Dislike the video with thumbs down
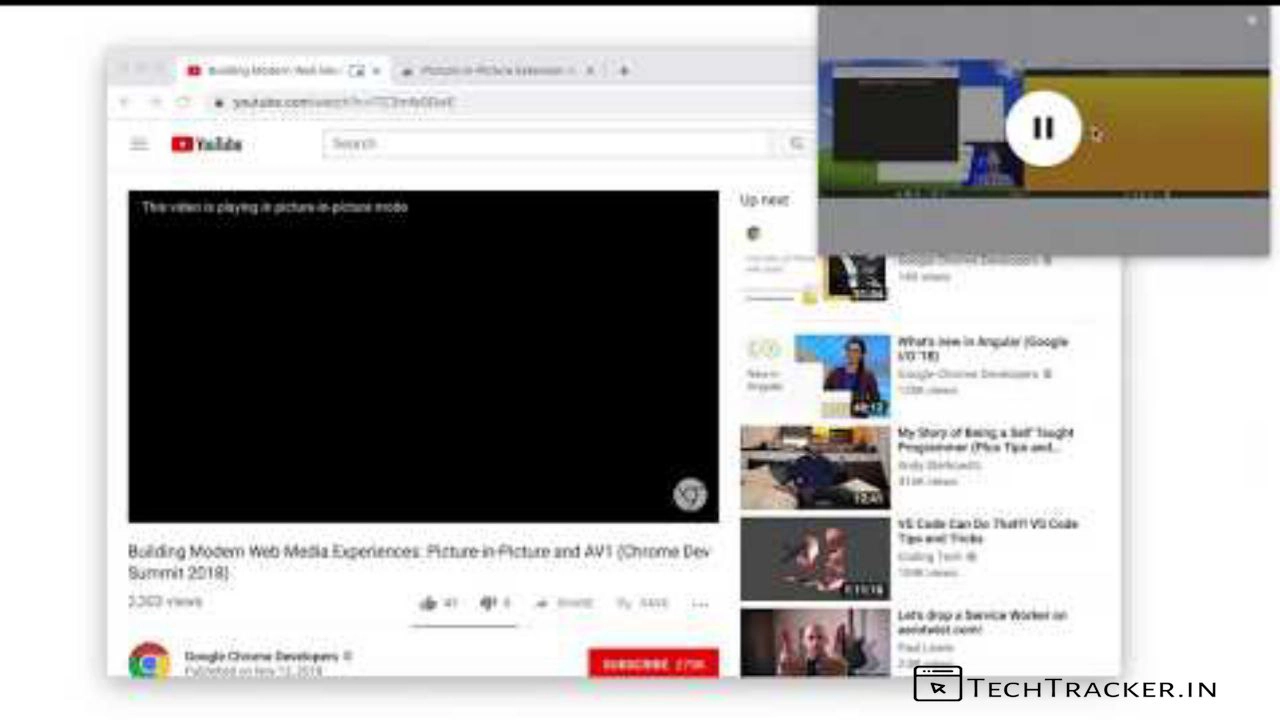 [x=488, y=603]
